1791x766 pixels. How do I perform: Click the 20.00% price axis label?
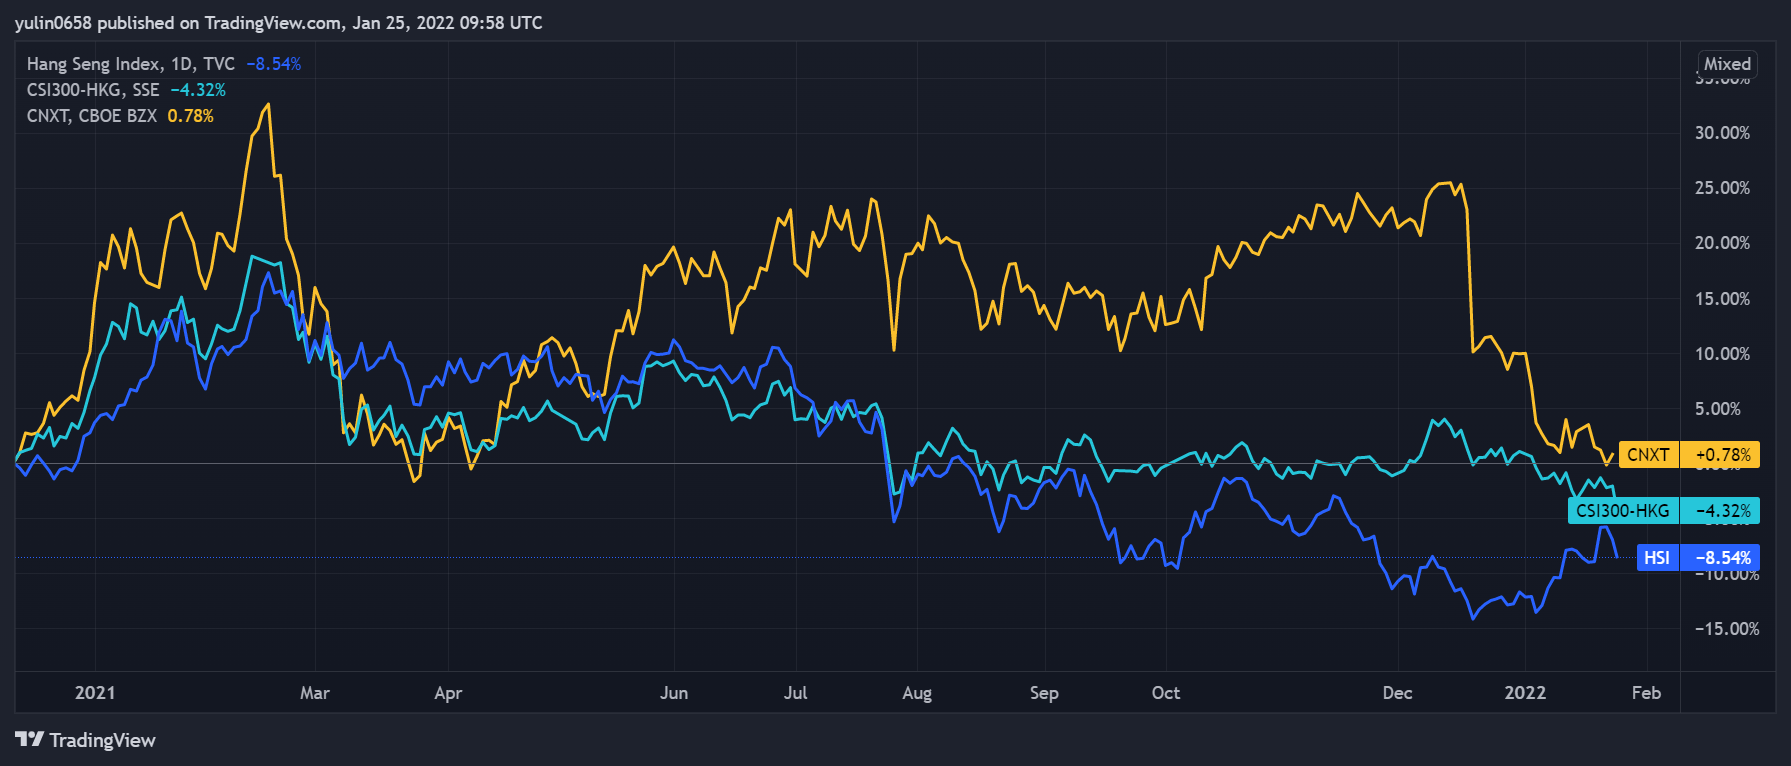(1722, 243)
